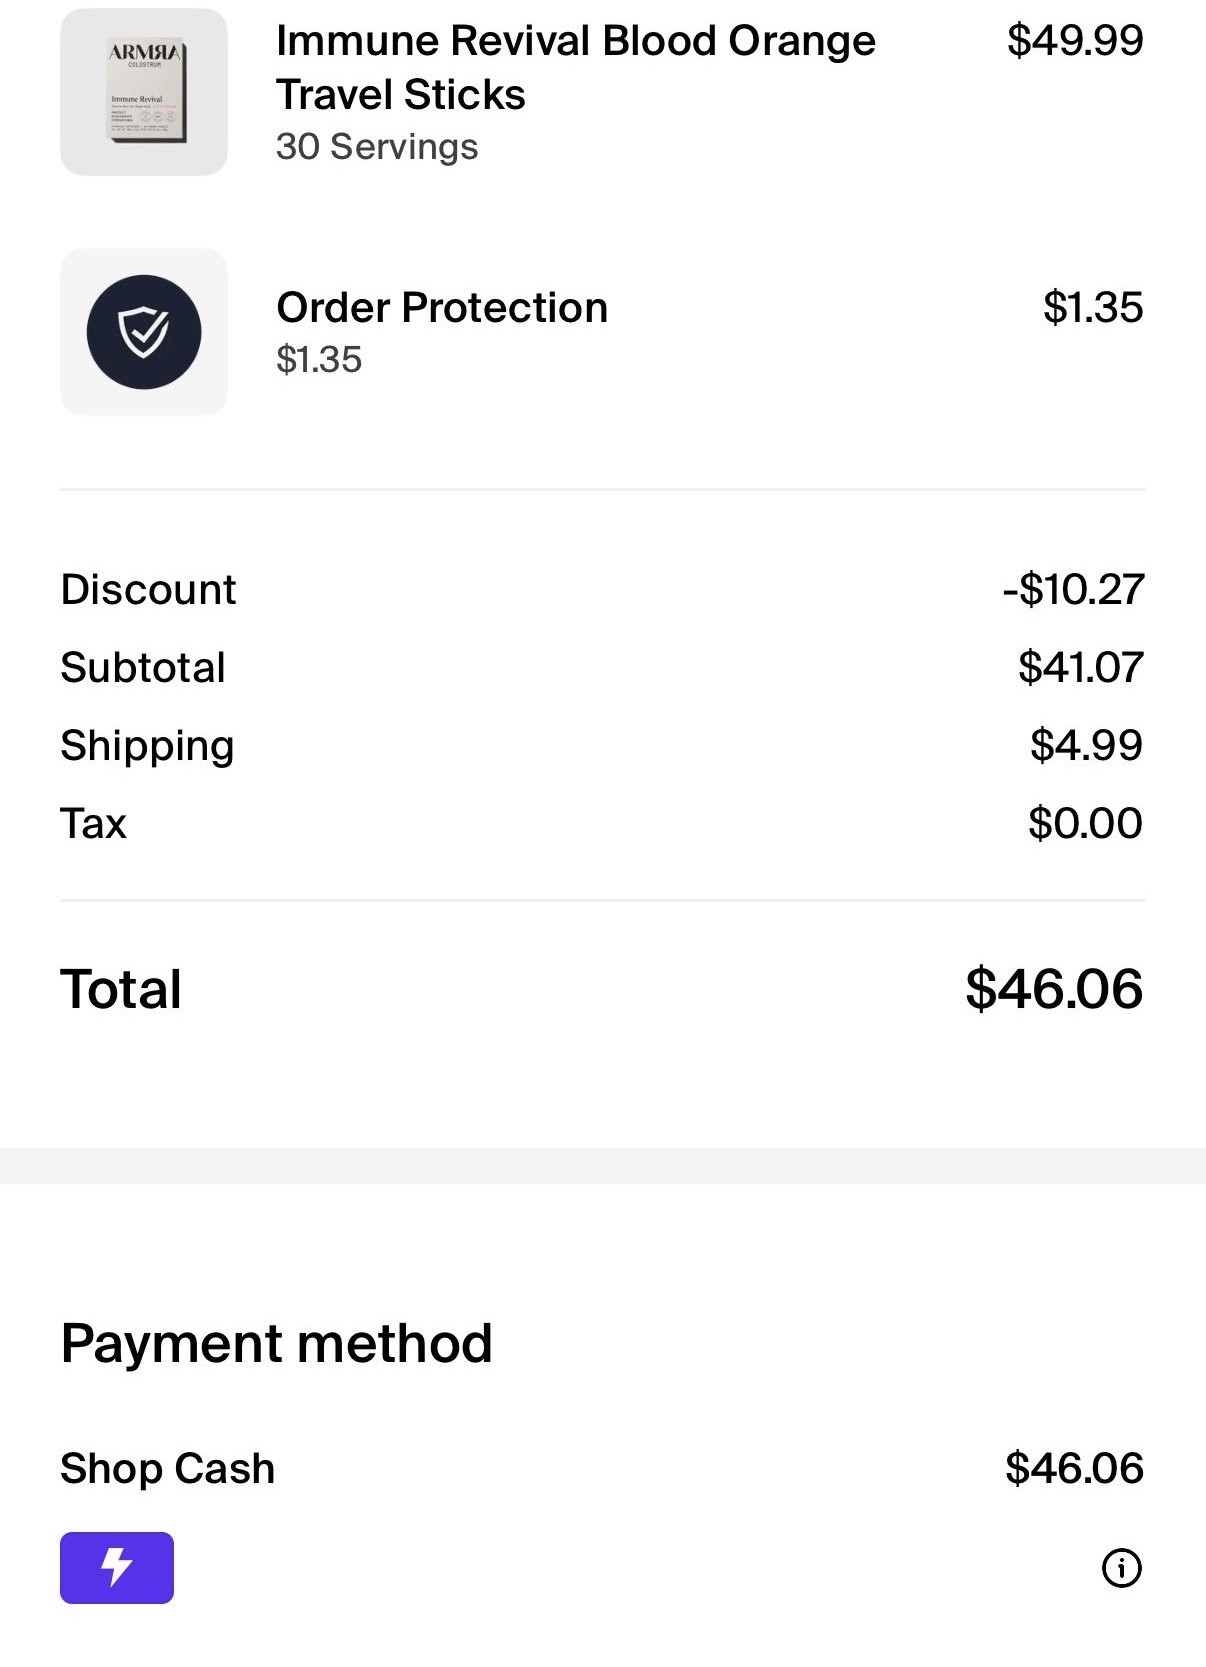Click the $49.99 product price
This screenshot has height=1667, width=1206.
point(1075,40)
